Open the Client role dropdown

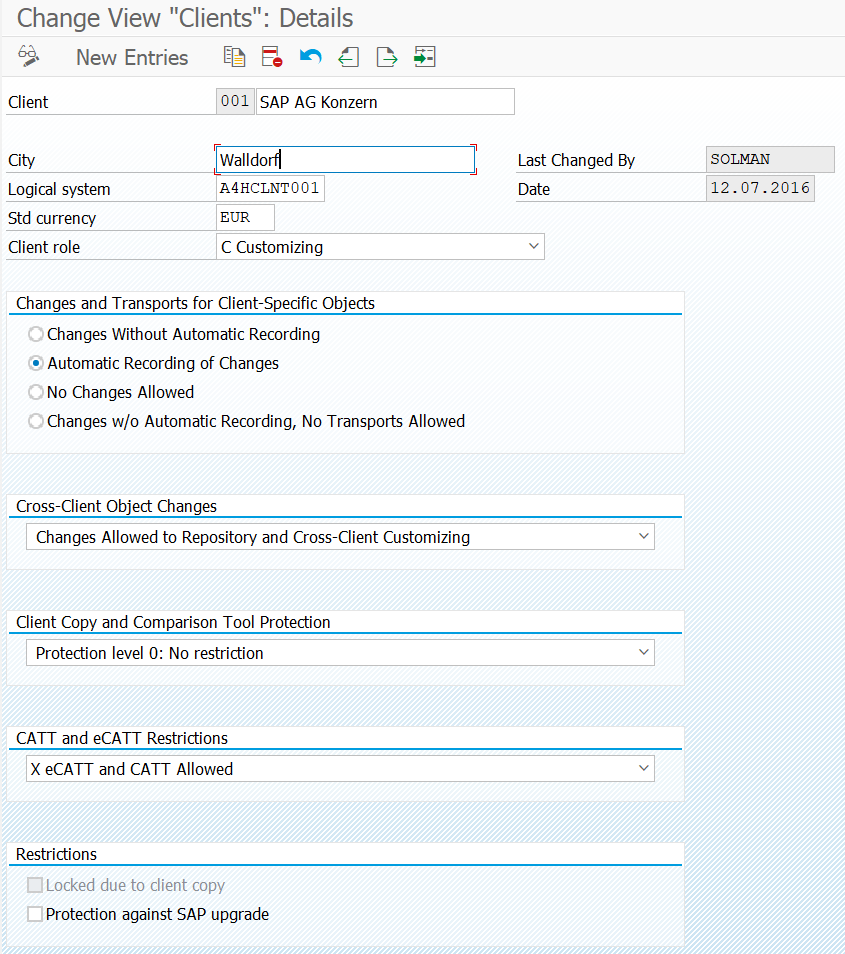[532, 247]
